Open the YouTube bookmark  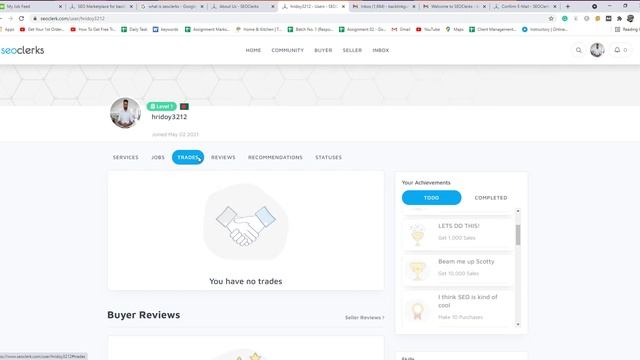(428, 29)
